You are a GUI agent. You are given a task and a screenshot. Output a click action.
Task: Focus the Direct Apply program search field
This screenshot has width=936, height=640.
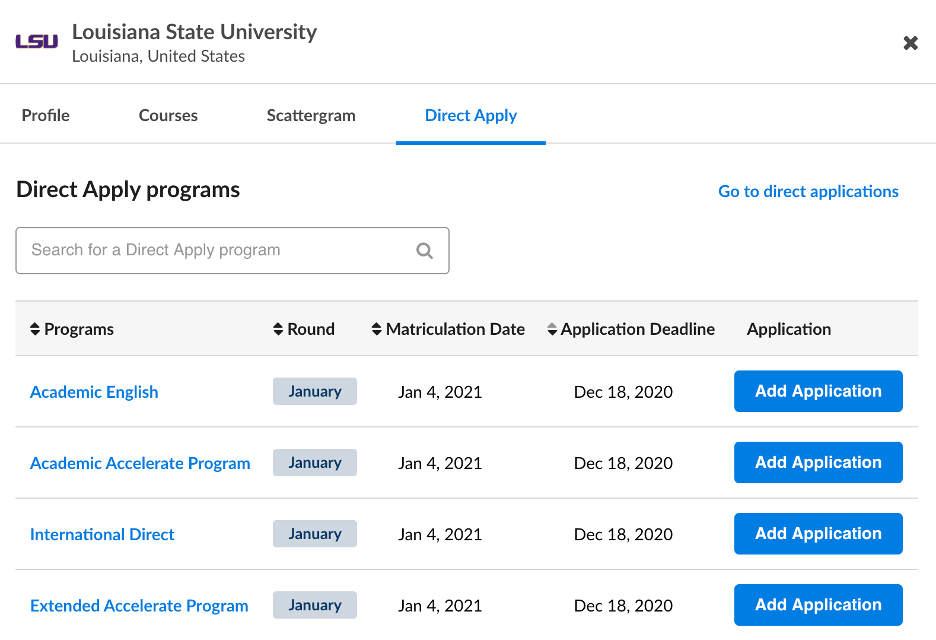tap(232, 250)
